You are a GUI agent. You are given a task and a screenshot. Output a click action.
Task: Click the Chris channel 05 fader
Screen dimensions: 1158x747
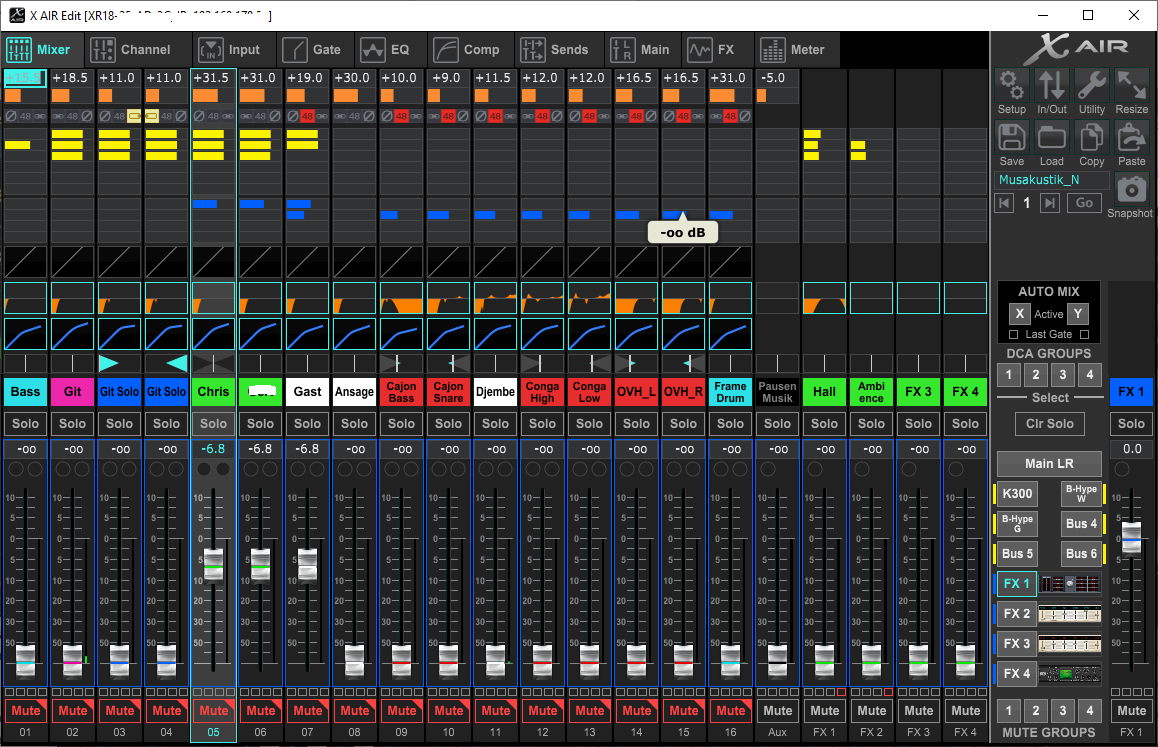pyautogui.click(x=213, y=564)
